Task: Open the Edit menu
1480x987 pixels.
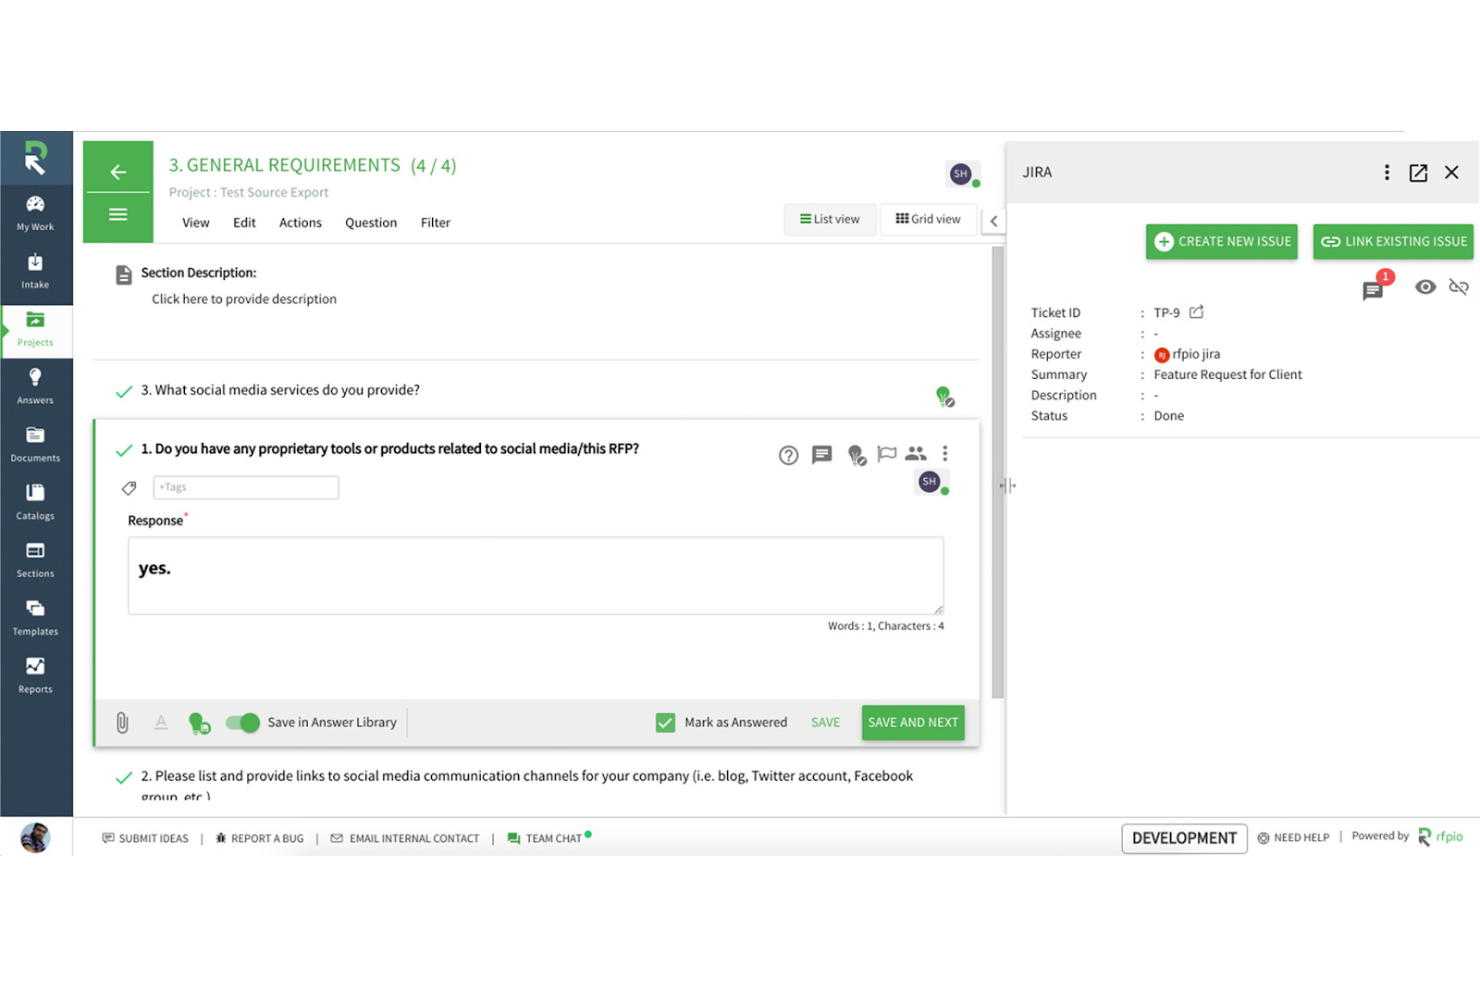Action: pyautogui.click(x=244, y=223)
